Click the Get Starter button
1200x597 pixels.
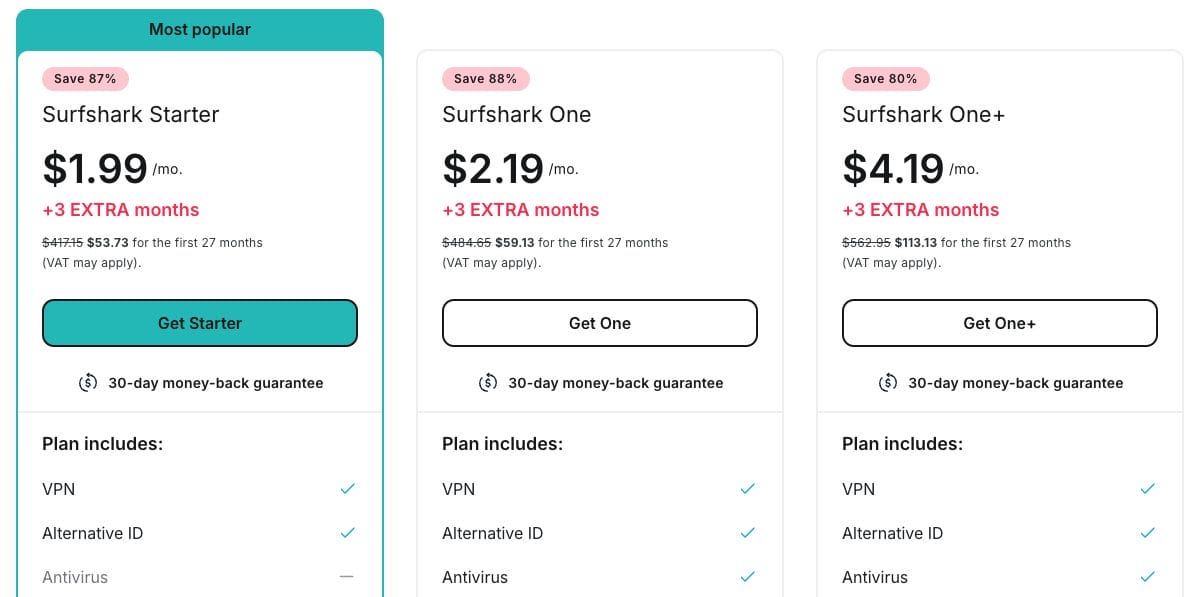[200, 323]
